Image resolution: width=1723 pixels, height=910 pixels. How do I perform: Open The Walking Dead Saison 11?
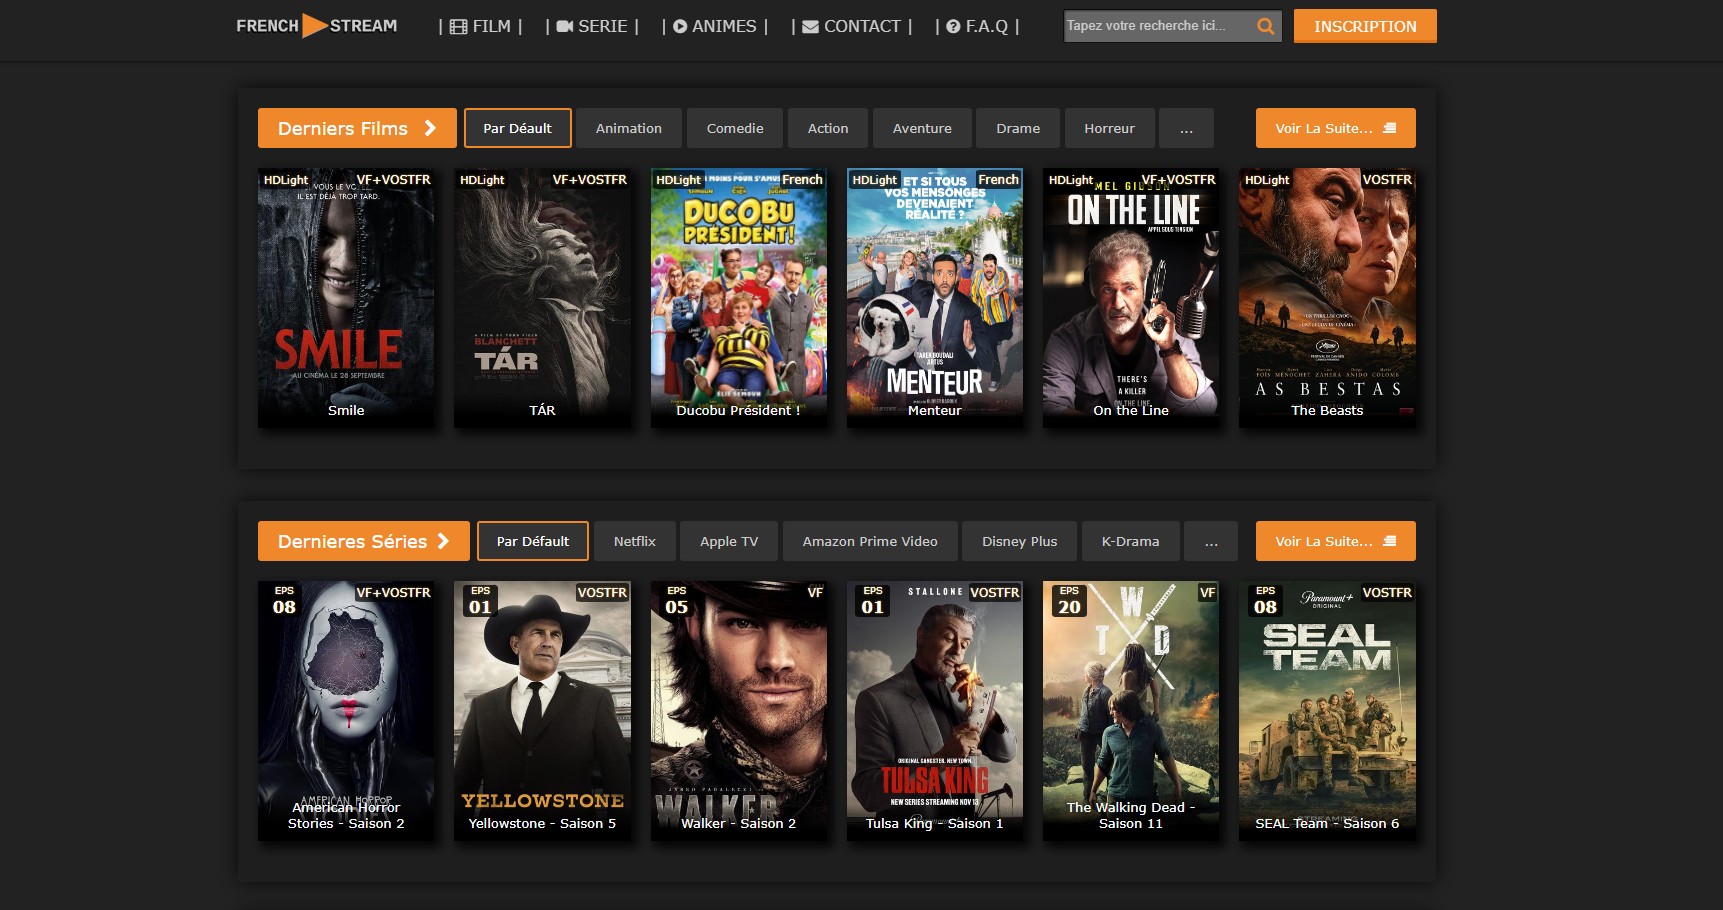click(1131, 711)
